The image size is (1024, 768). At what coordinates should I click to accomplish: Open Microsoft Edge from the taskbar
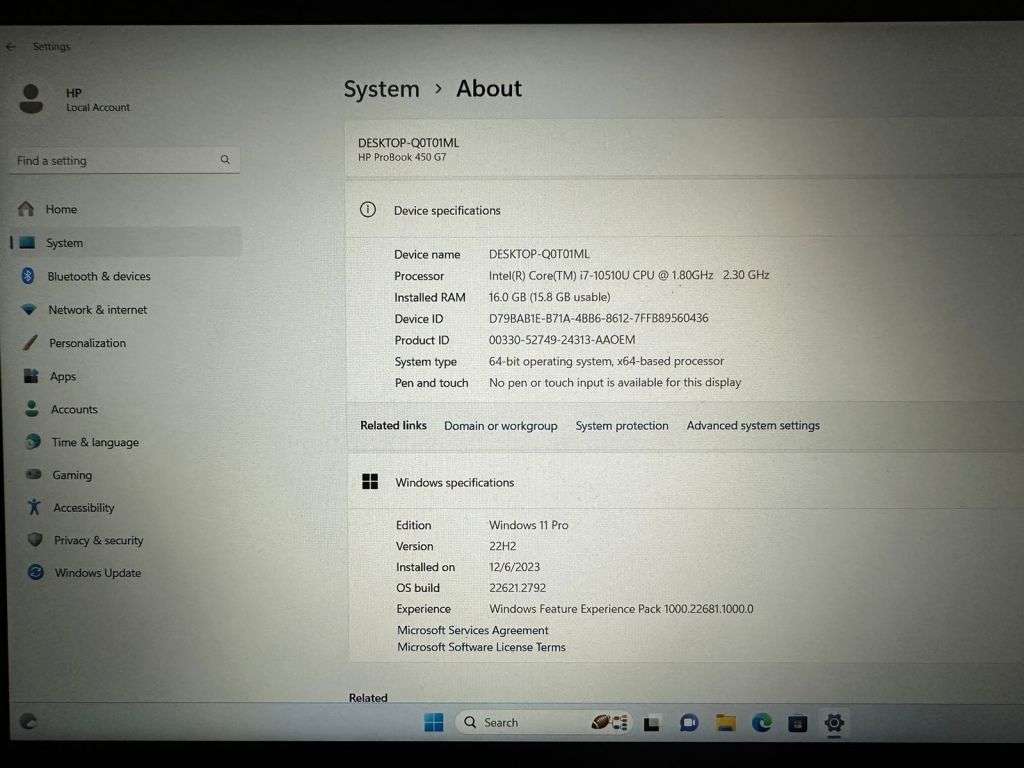762,722
